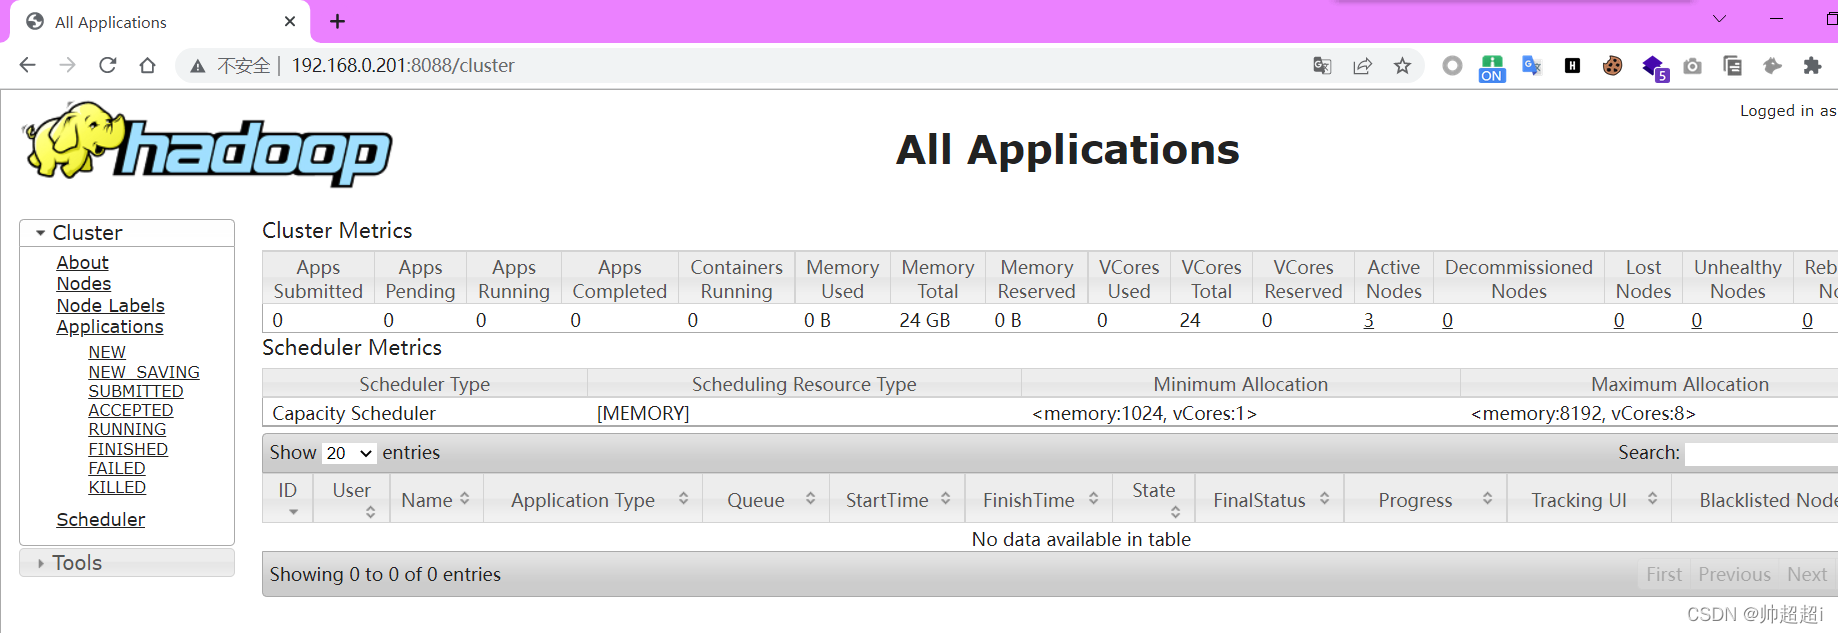
Task: Bookmark this page with star icon
Action: (1402, 66)
